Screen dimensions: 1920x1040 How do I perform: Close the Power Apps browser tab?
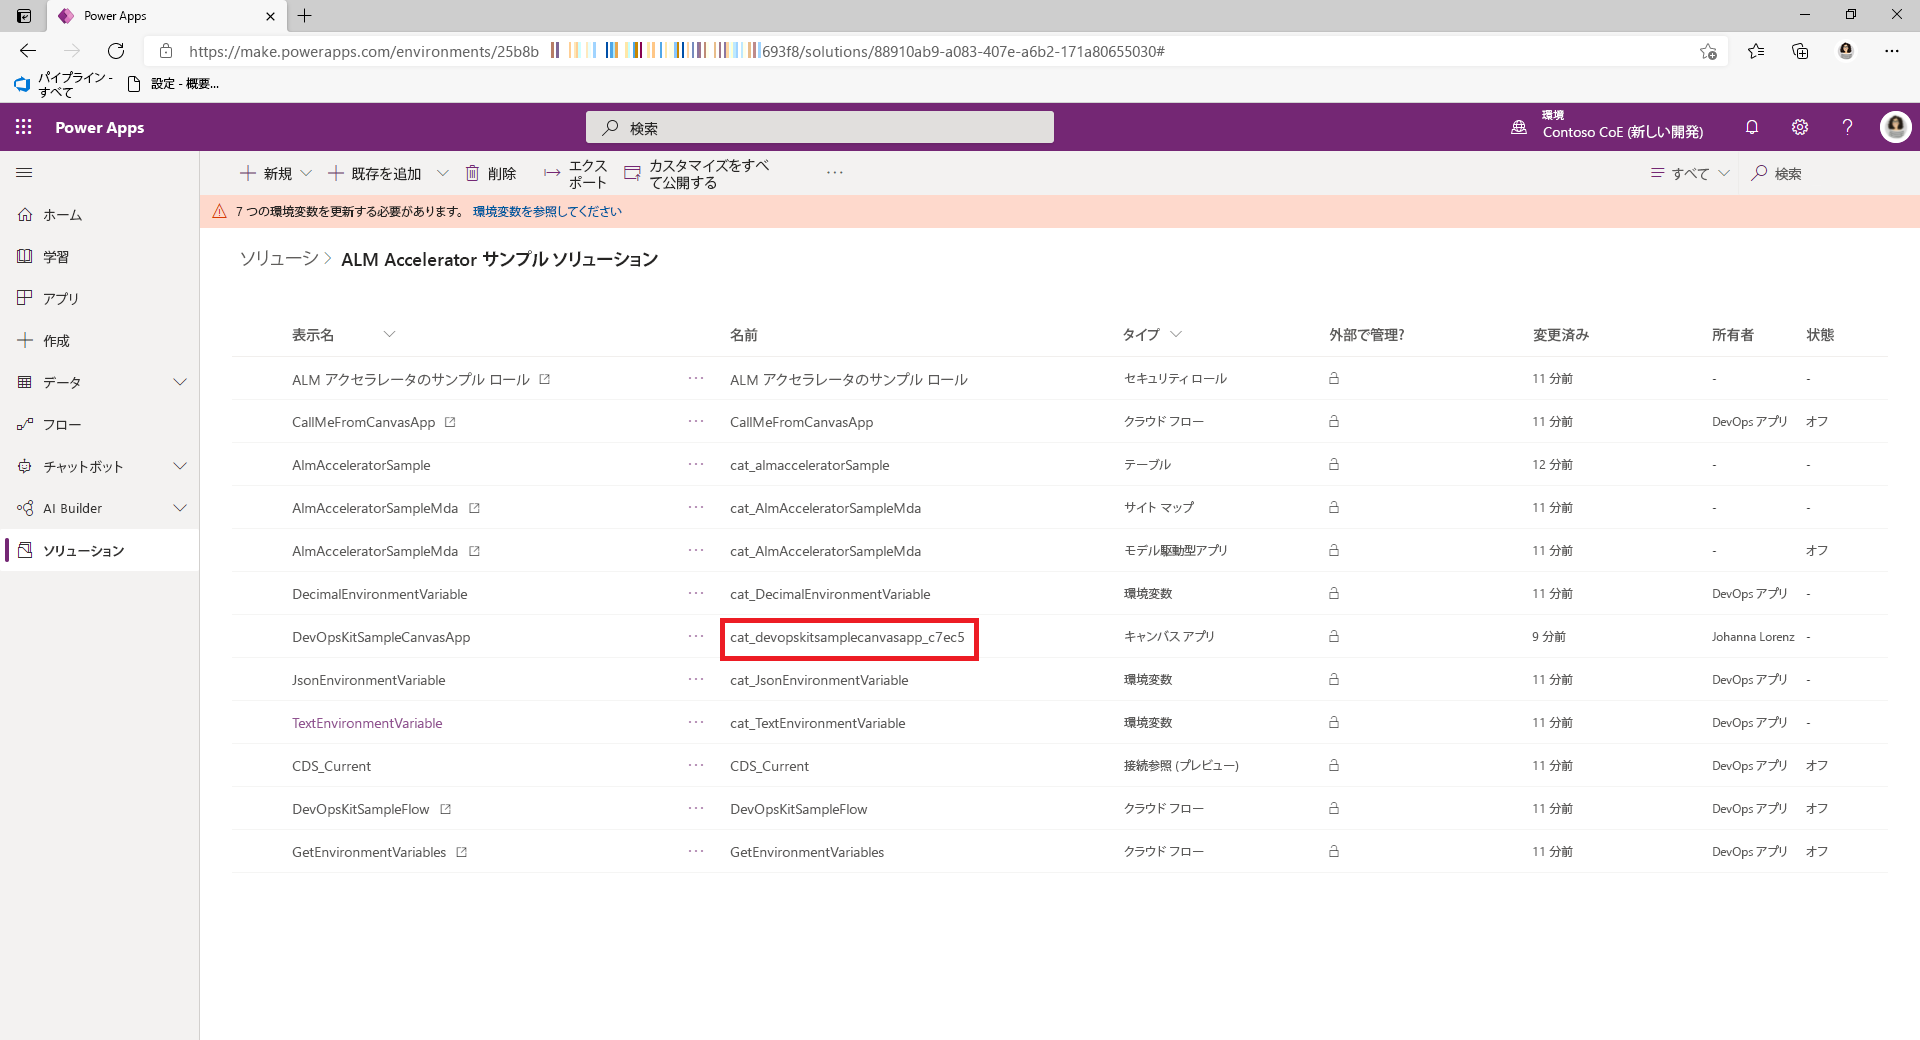(270, 16)
